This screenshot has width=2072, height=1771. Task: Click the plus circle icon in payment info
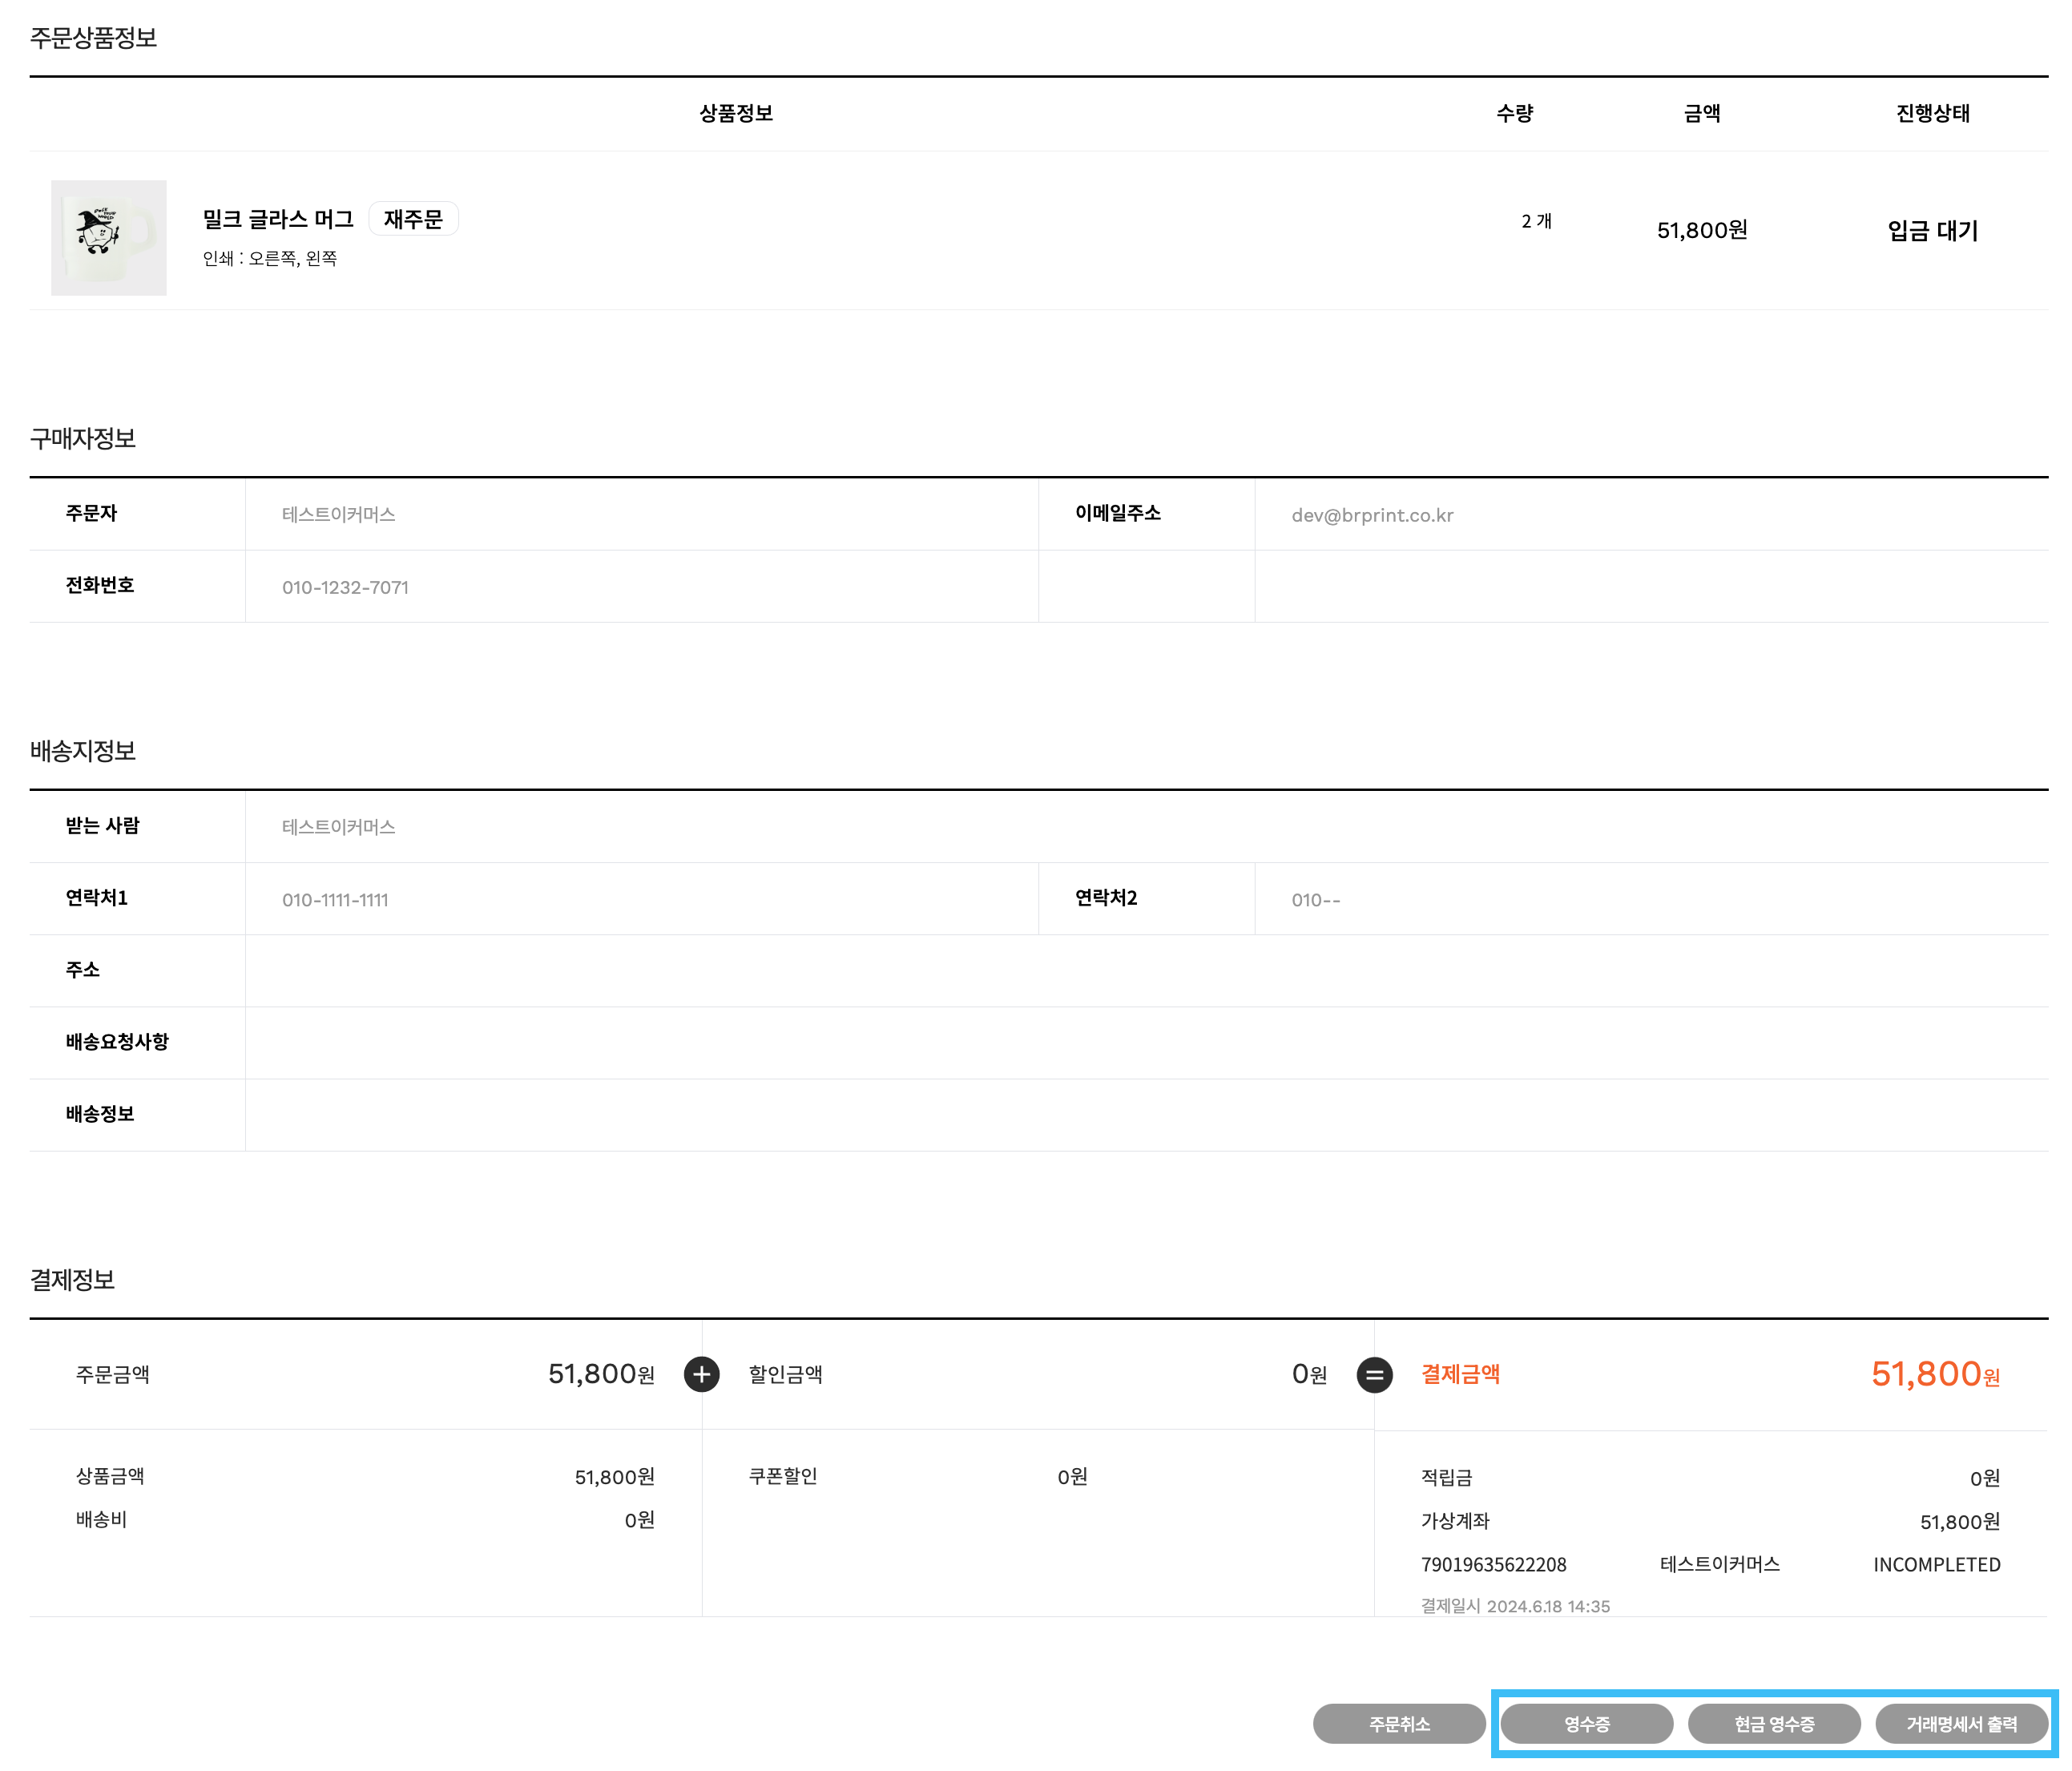point(701,1374)
